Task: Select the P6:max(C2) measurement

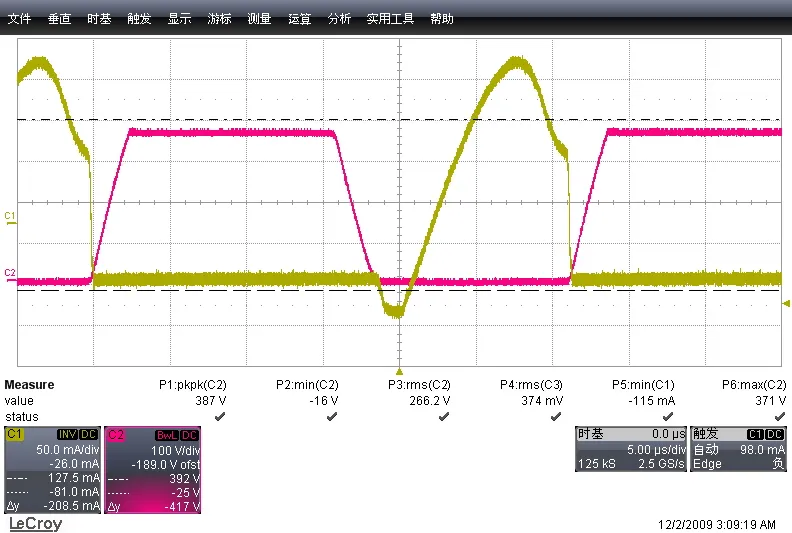Action: (754, 385)
